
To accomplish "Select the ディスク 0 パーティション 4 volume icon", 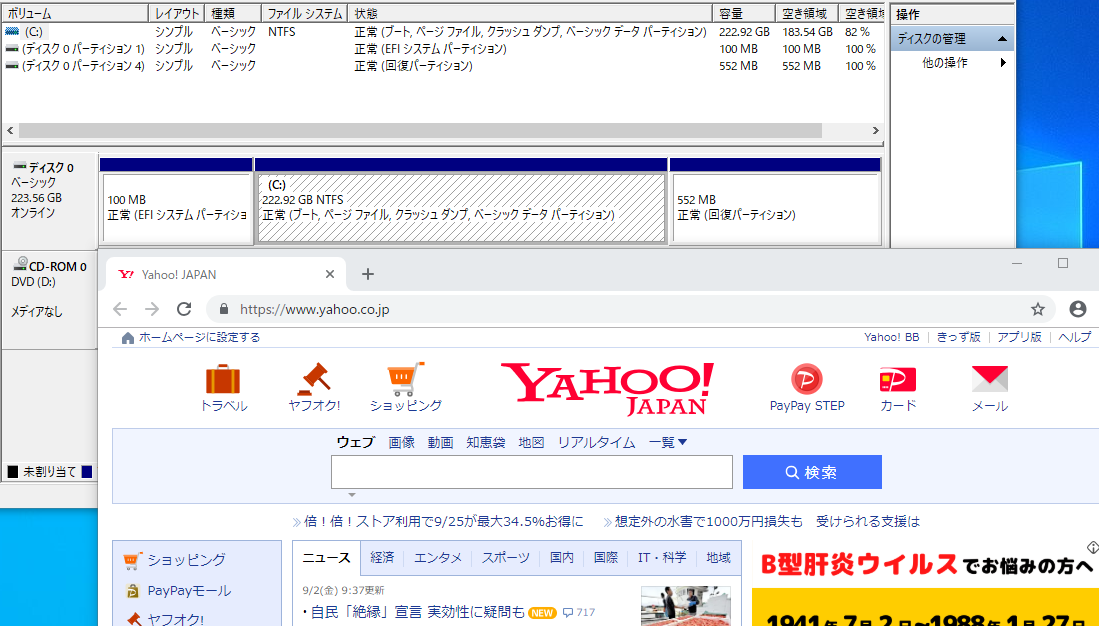I will pos(12,65).
